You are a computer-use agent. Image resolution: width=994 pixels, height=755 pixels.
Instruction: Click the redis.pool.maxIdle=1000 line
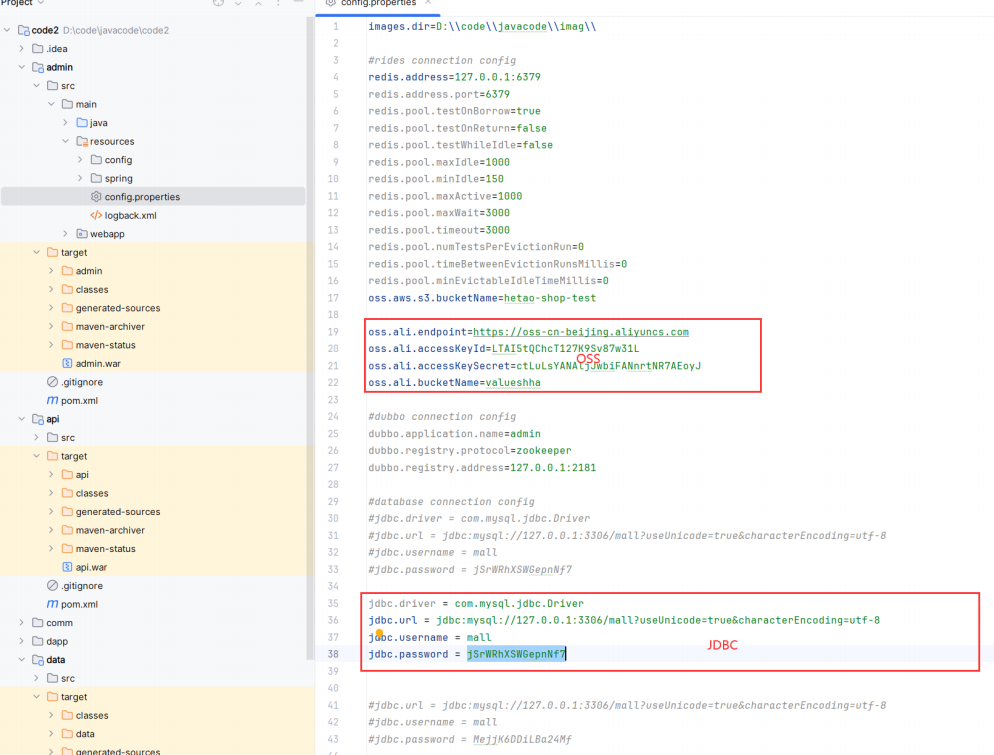pos(439,162)
